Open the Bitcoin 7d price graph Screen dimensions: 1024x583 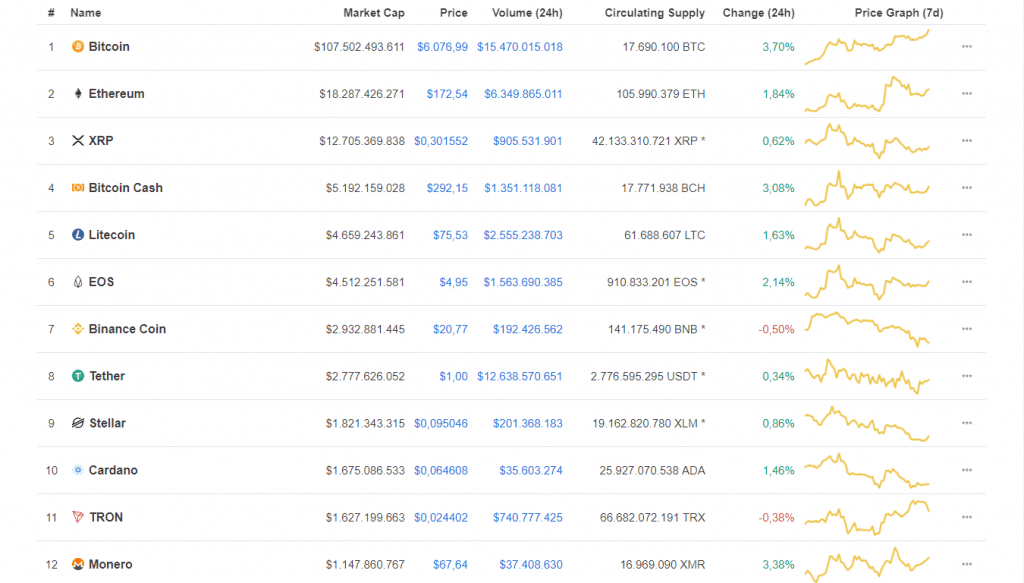tap(867, 47)
